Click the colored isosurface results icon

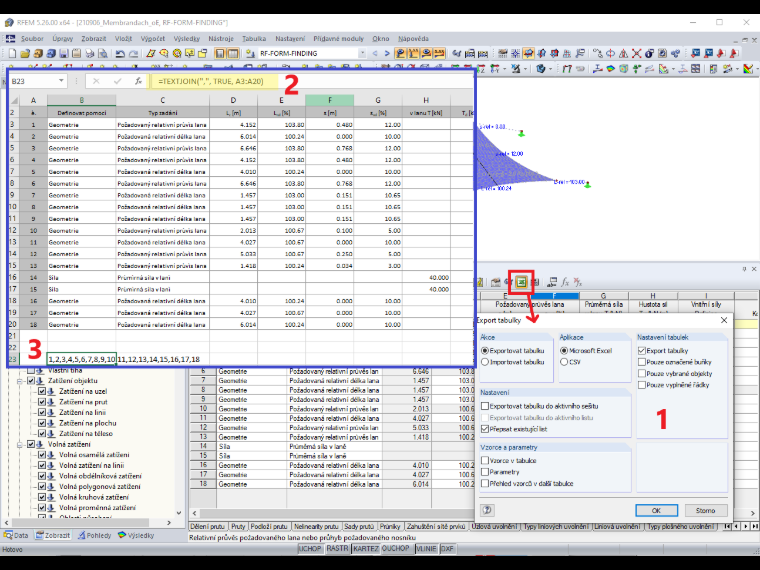pyautogui.click(x=611, y=69)
